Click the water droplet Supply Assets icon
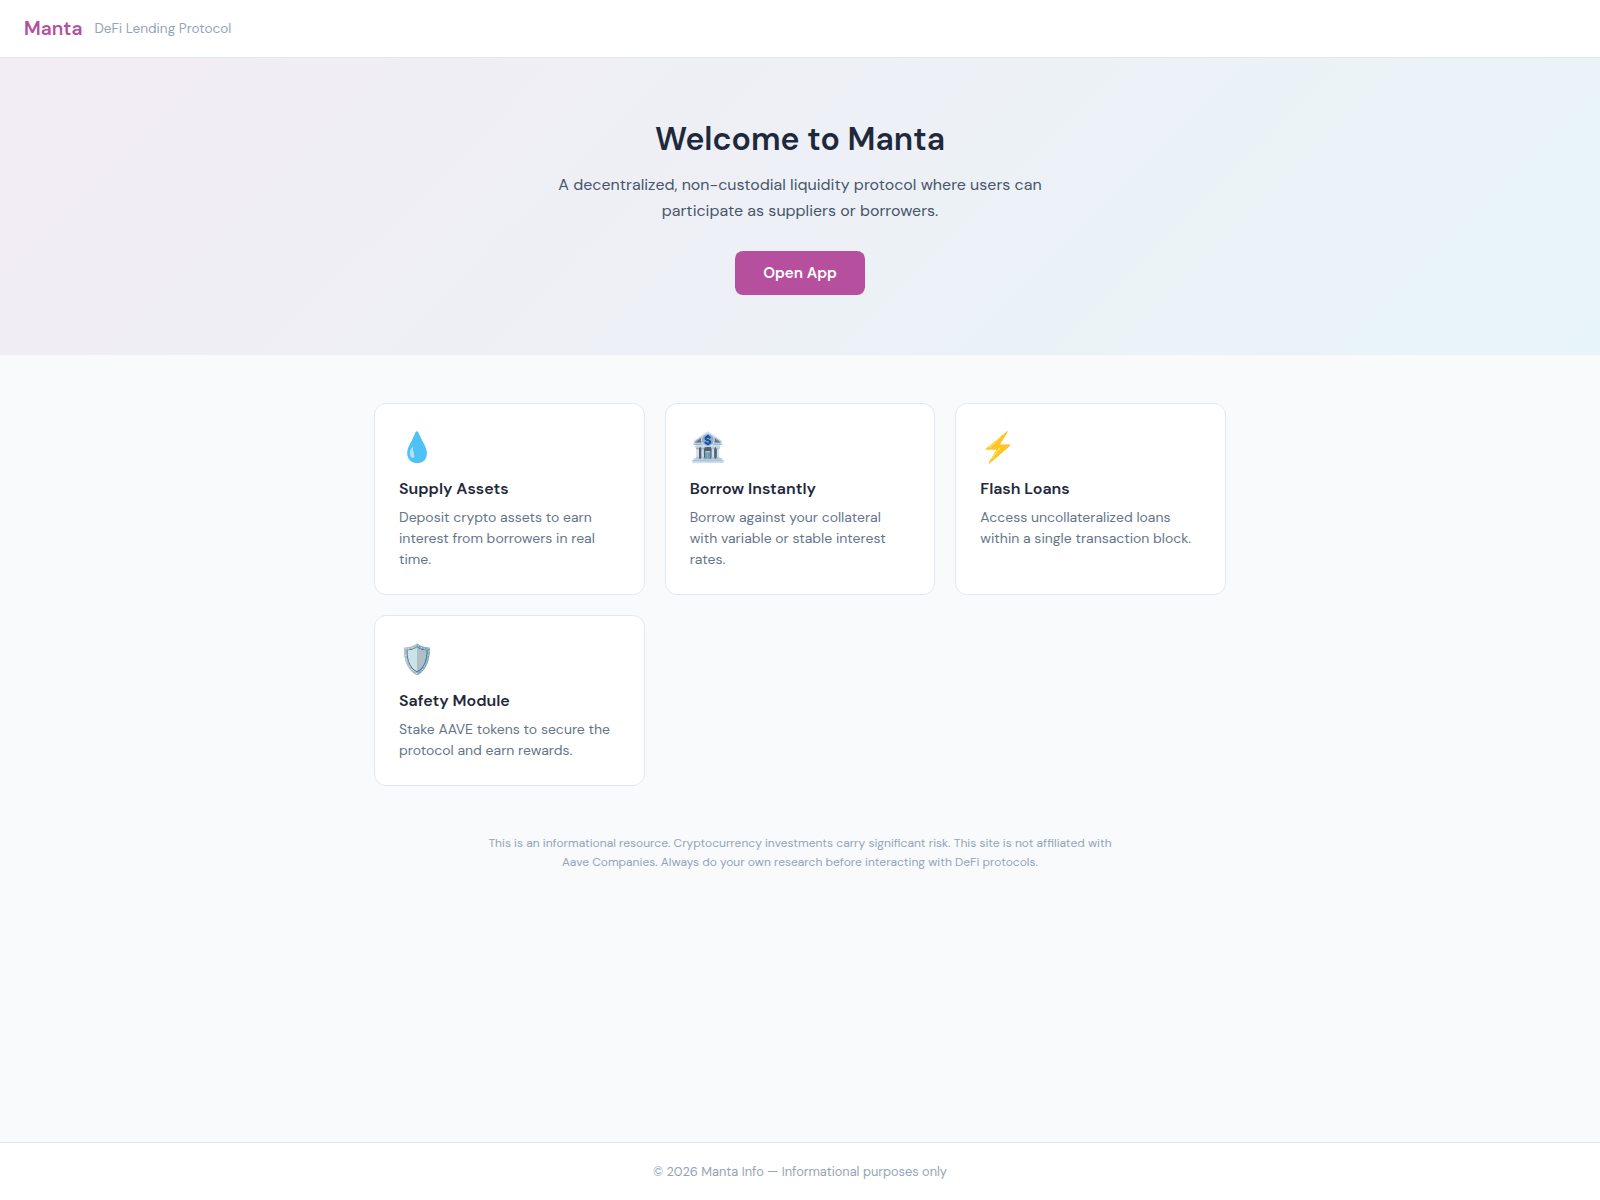 click(417, 447)
